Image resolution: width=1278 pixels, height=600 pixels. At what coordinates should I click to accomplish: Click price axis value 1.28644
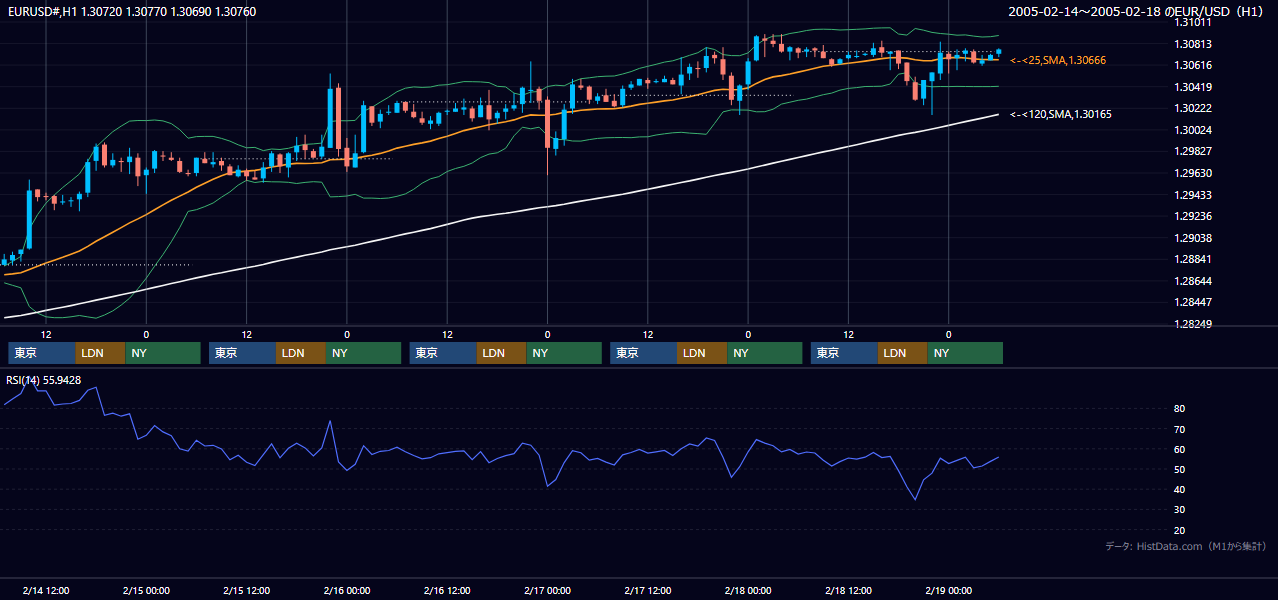pos(1192,282)
